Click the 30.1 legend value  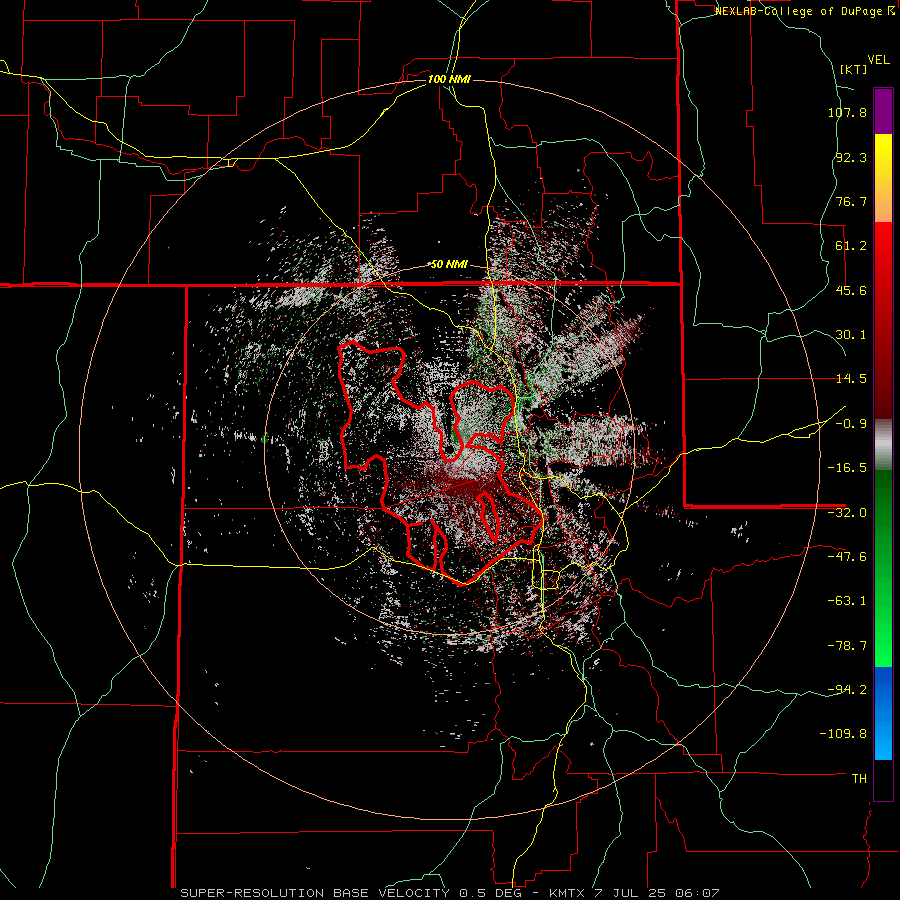tap(851, 335)
